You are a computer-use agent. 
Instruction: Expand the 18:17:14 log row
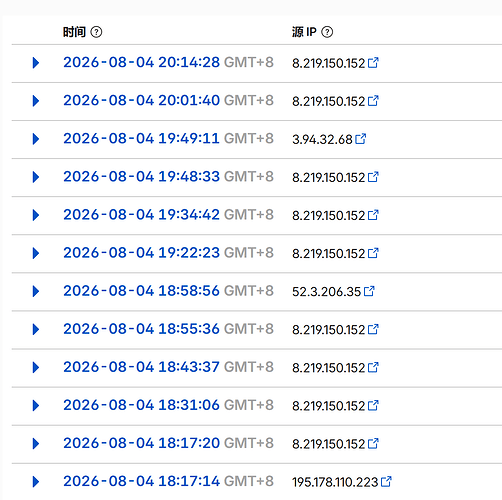click(36, 481)
